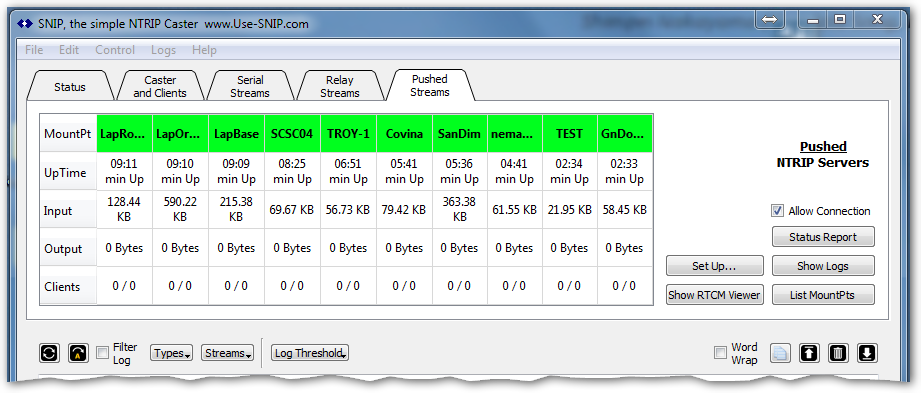
Task: Click the UpTime row label
Action: pyautogui.click(x=68, y=173)
